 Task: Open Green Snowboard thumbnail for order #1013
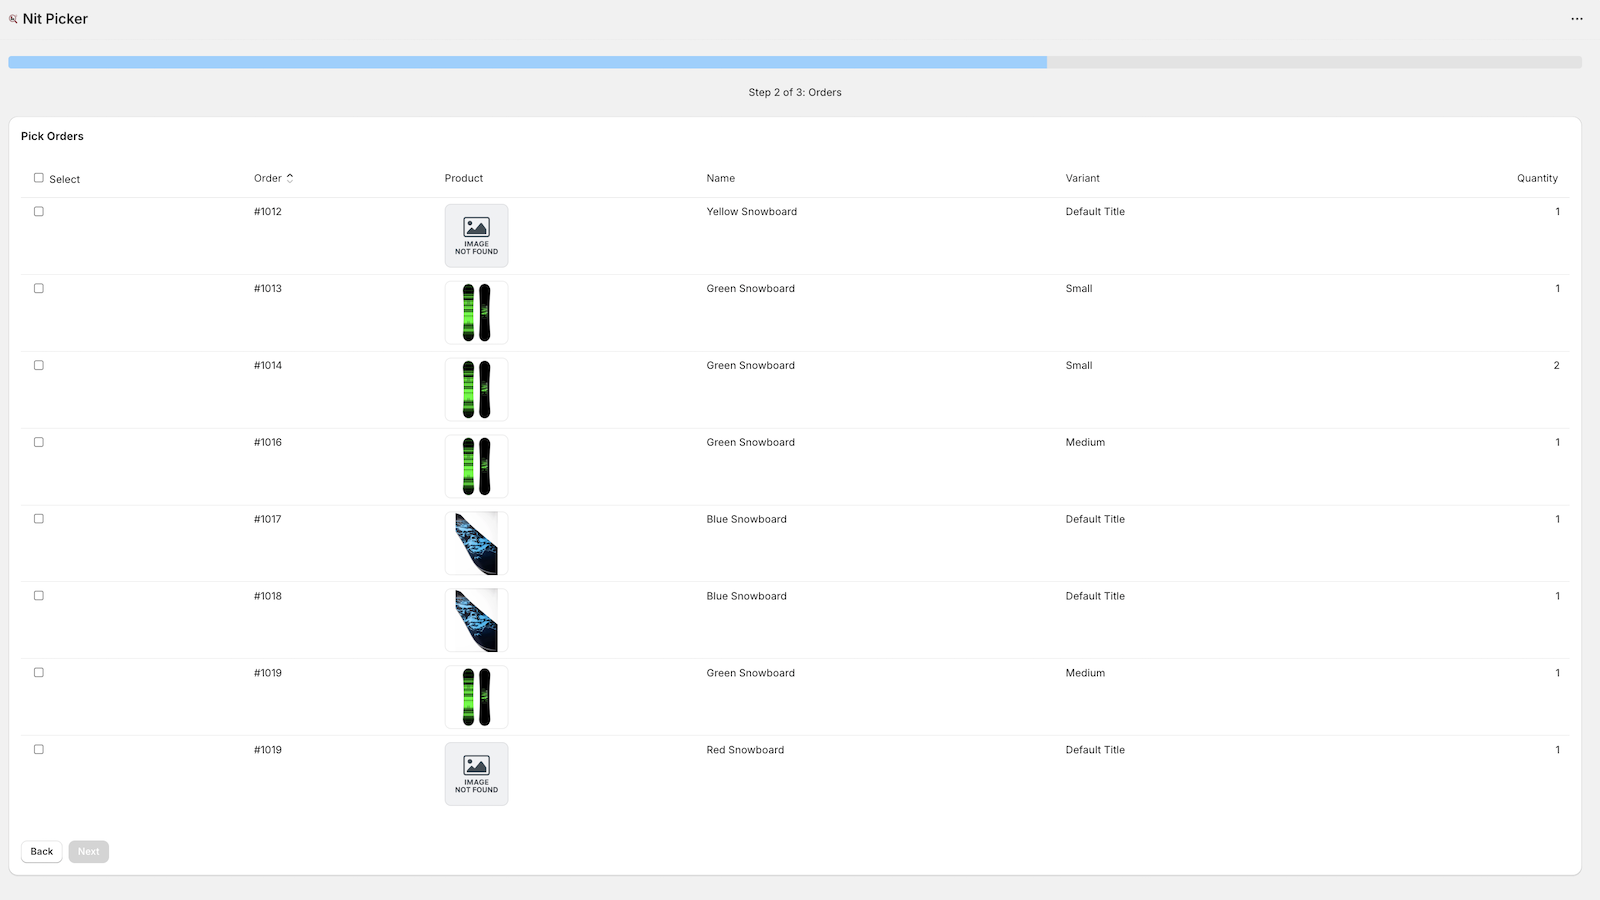(x=476, y=312)
